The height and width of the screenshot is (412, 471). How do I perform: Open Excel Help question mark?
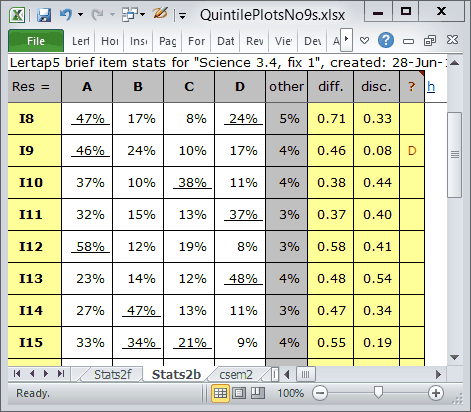tap(386, 40)
